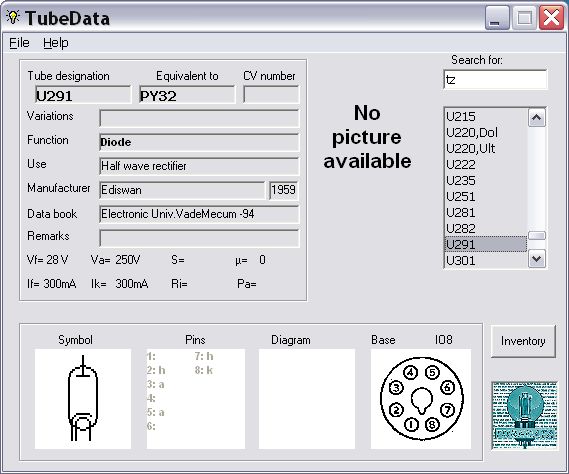The height and width of the screenshot is (474, 569).
Task: Click the Tube designation field U291
Action: click(x=83, y=95)
